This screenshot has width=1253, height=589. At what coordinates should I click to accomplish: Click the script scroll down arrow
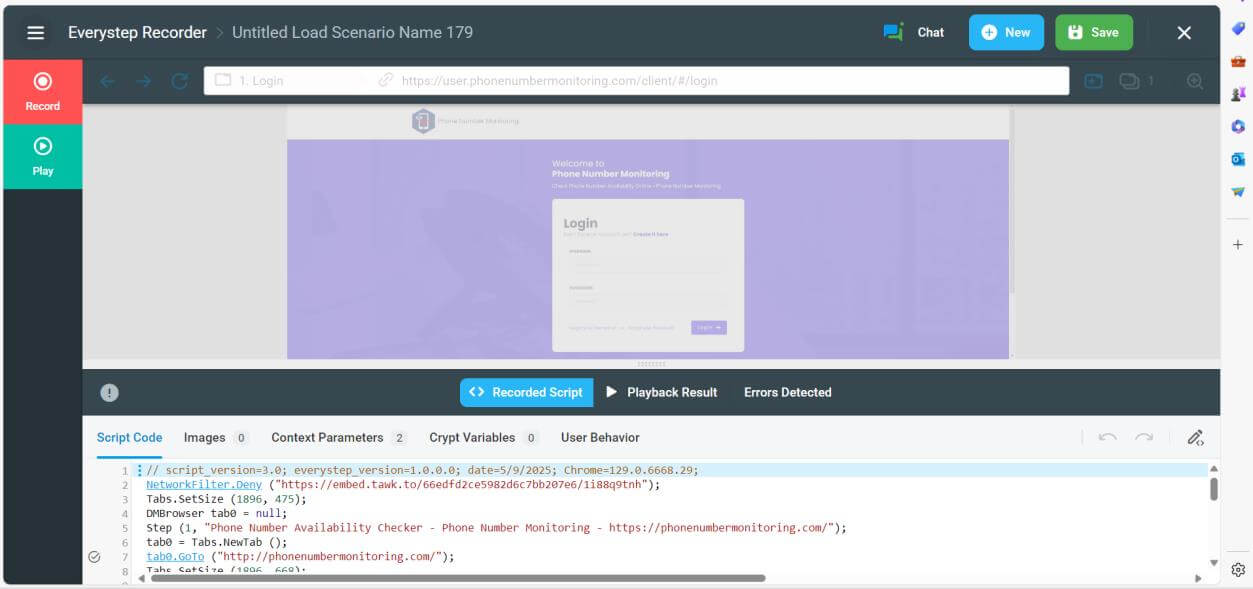coord(1214,562)
